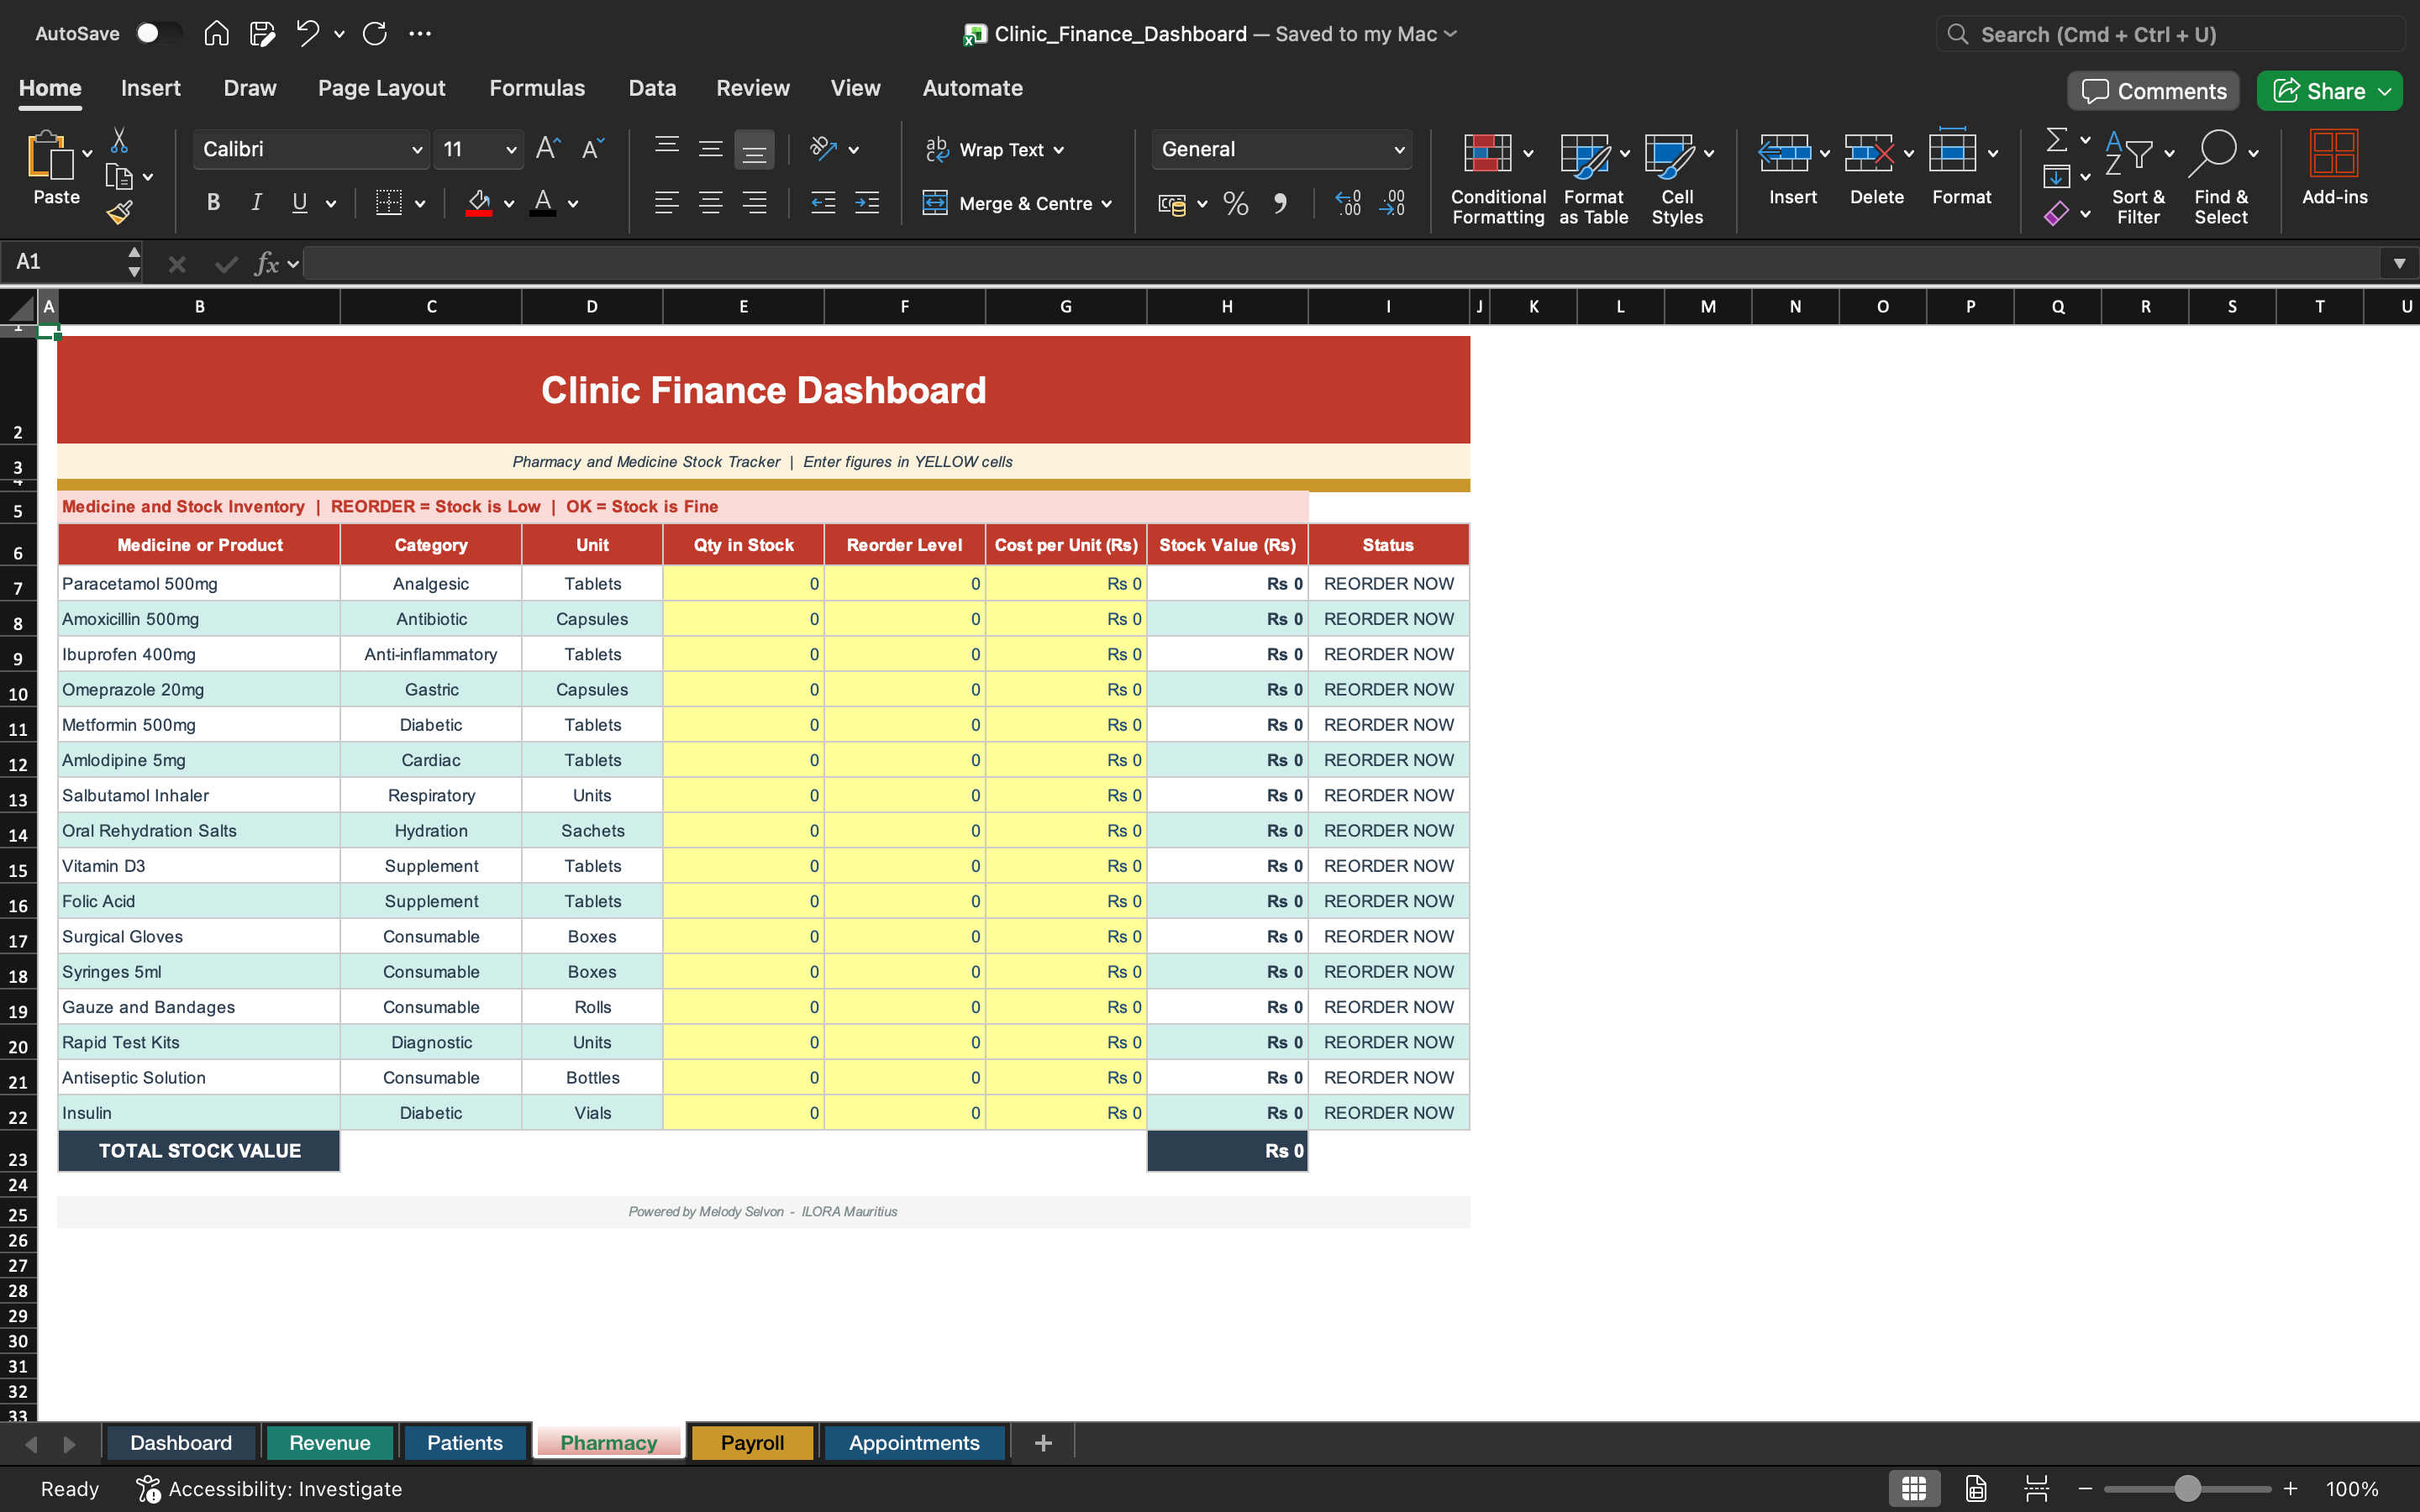The width and height of the screenshot is (2420, 1512).
Task: Click the Copy icon
Action: coord(119,177)
